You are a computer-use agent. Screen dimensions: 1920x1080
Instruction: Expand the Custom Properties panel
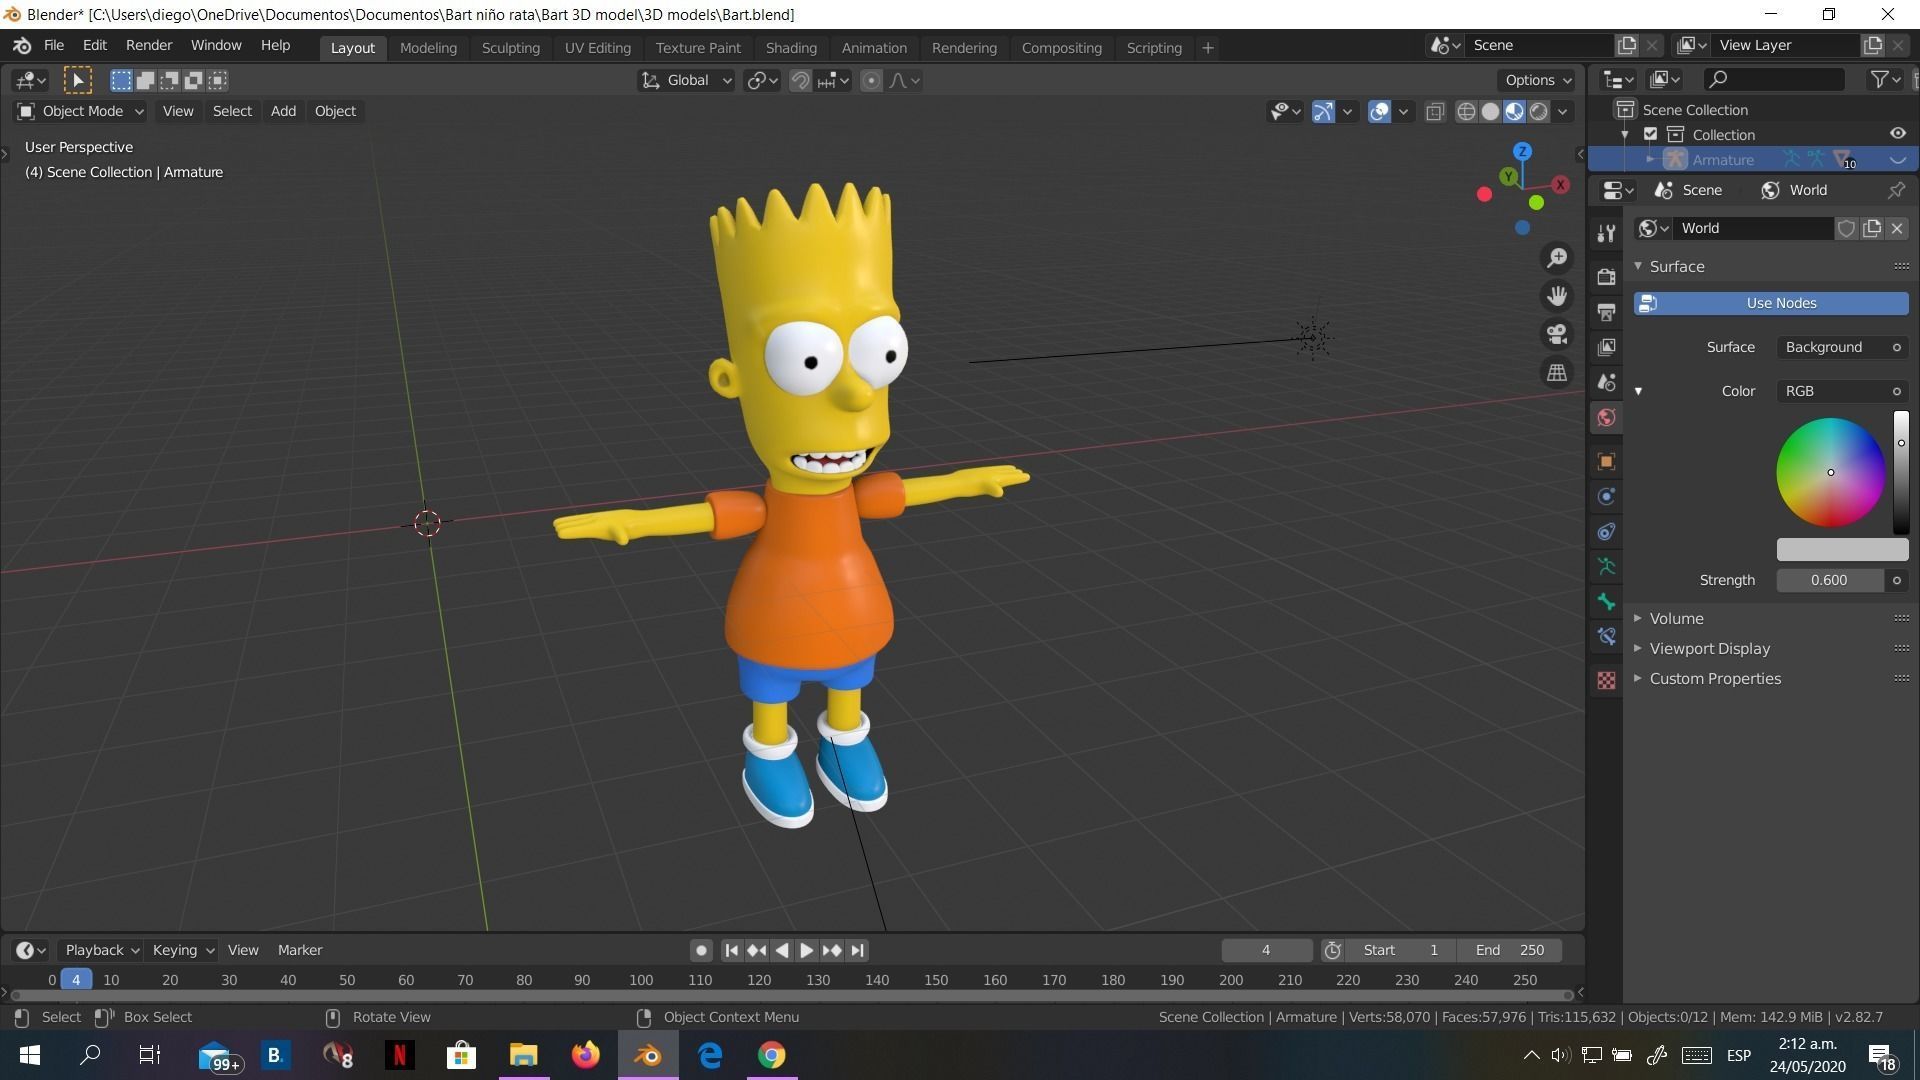coord(1715,678)
